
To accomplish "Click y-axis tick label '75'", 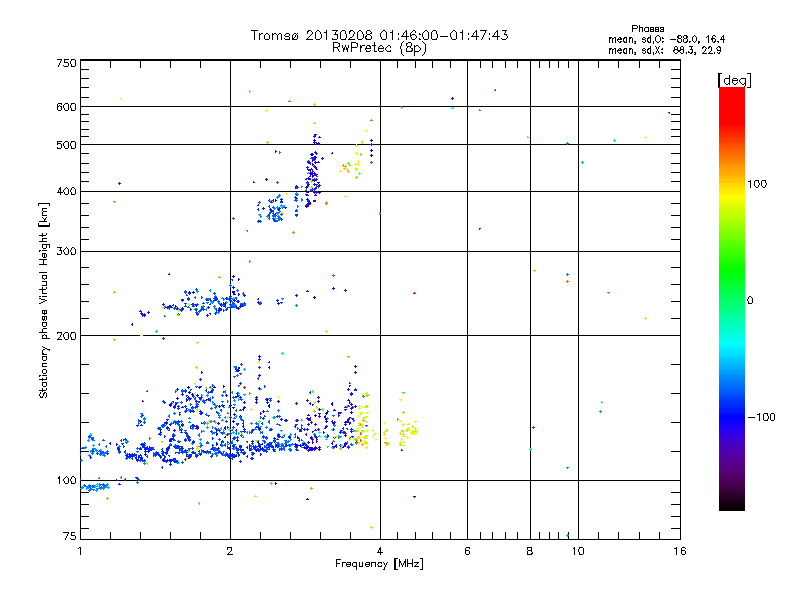I will click(70, 536).
